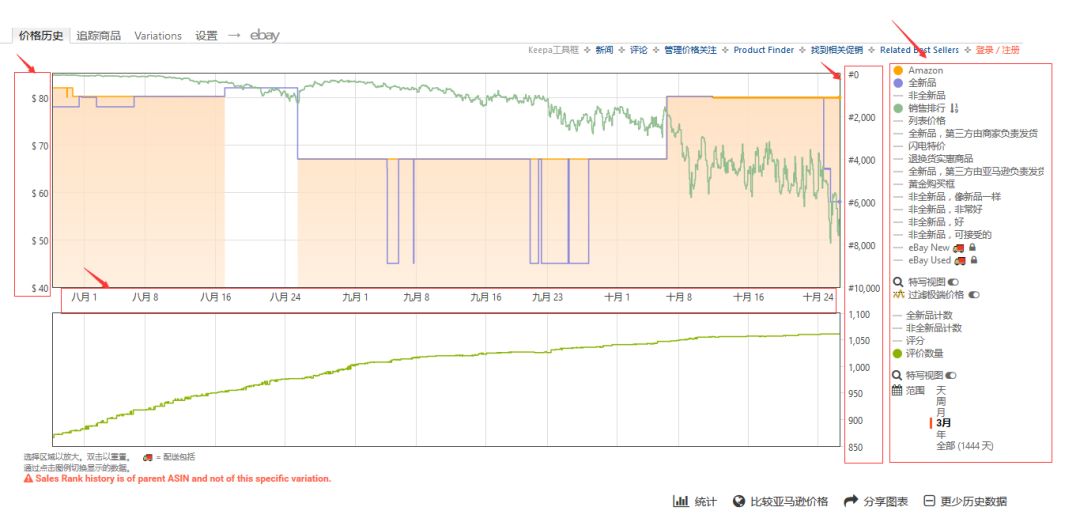The image size is (1080, 526).
Task: Toggle the upper 特写视图 switch
Action: [x=953, y=282]
